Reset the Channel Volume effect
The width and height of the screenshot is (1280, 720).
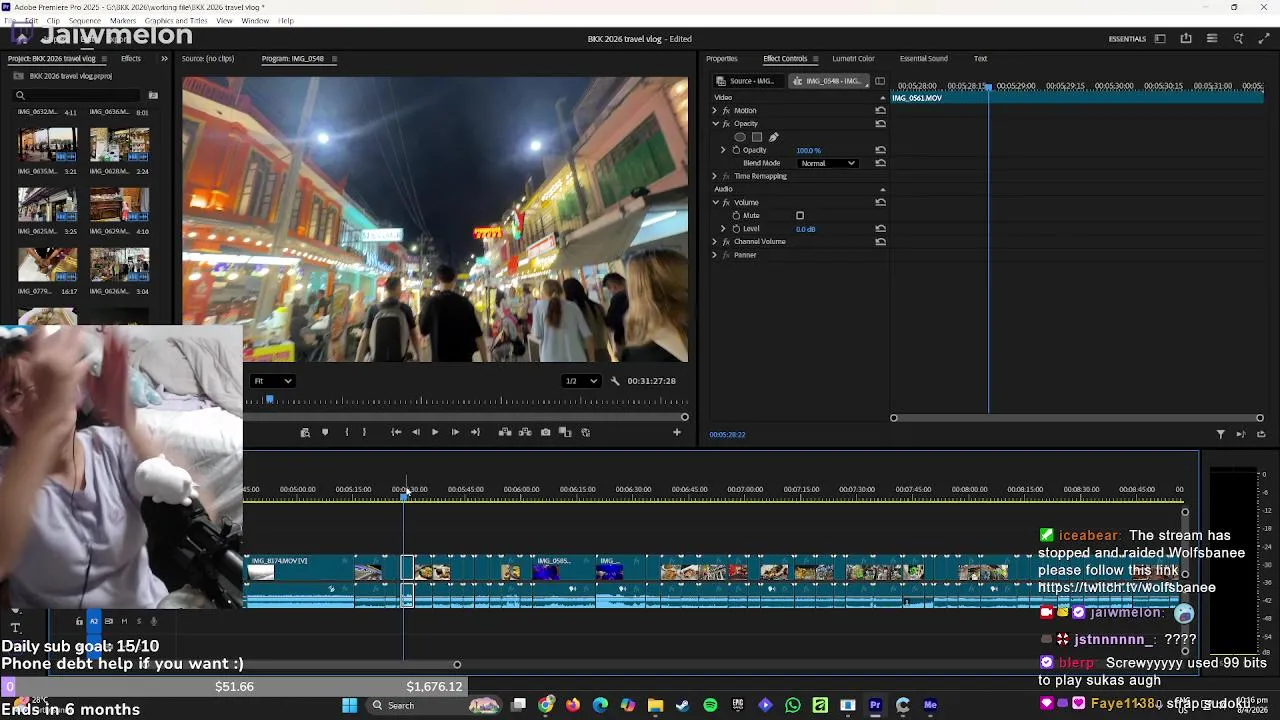[880, 241]
